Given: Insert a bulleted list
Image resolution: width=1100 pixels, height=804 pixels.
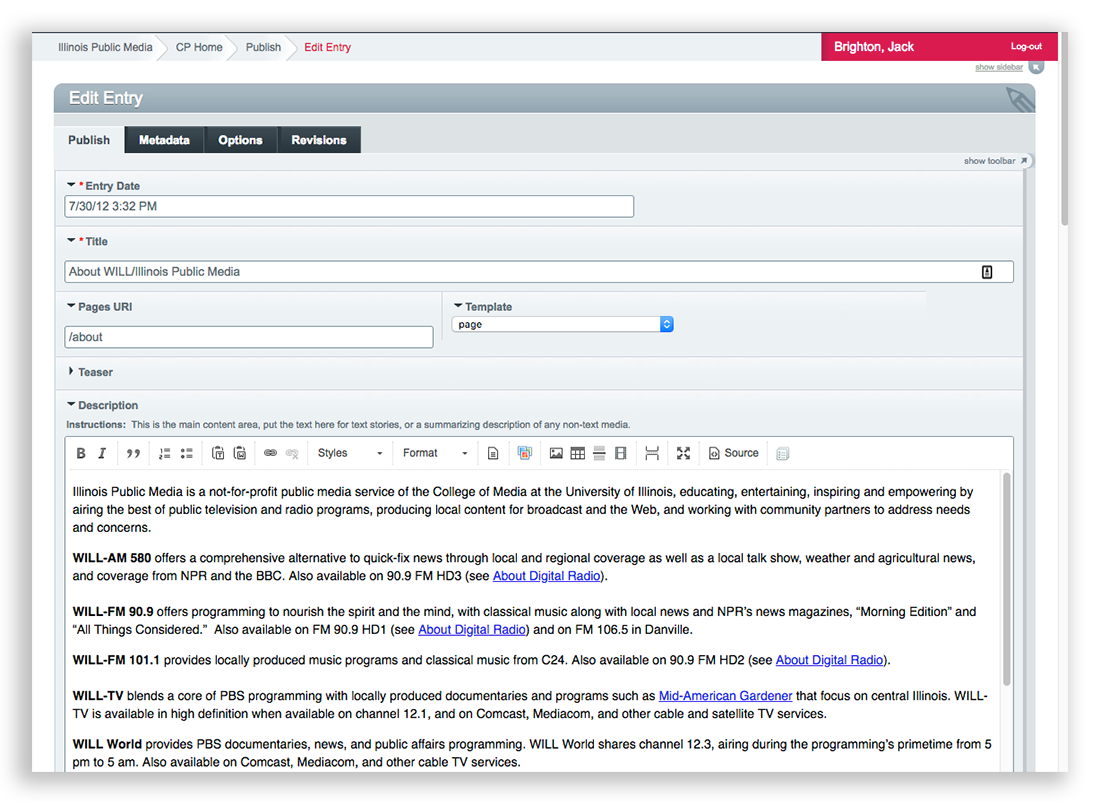Looking at the screenshot, I should [187, 453].
